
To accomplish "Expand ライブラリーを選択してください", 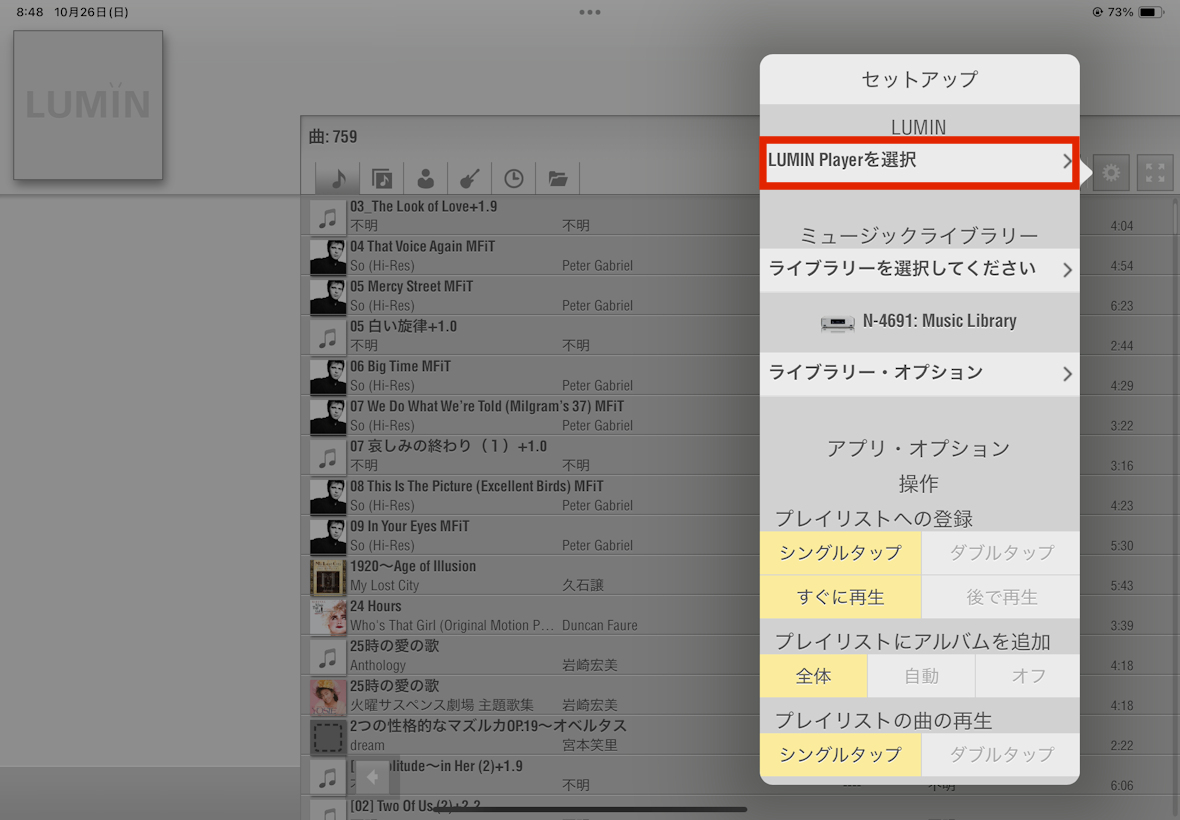I will [919, 269].
